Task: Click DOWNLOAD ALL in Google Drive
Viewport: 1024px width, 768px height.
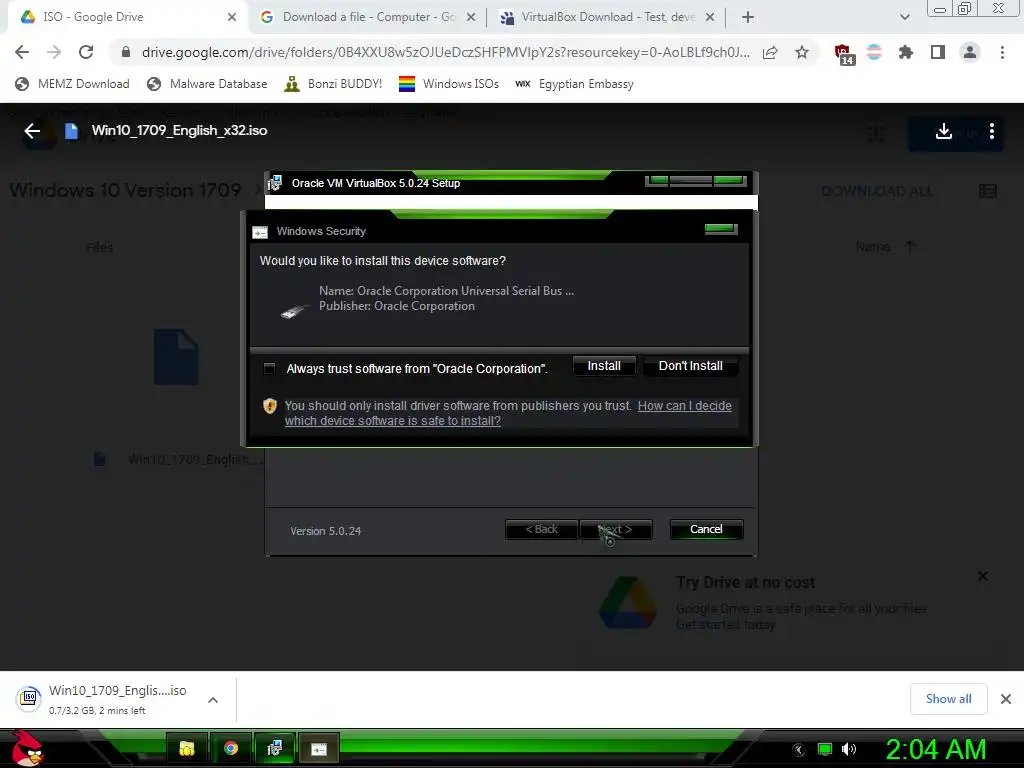Action: (x=877, y=191)
